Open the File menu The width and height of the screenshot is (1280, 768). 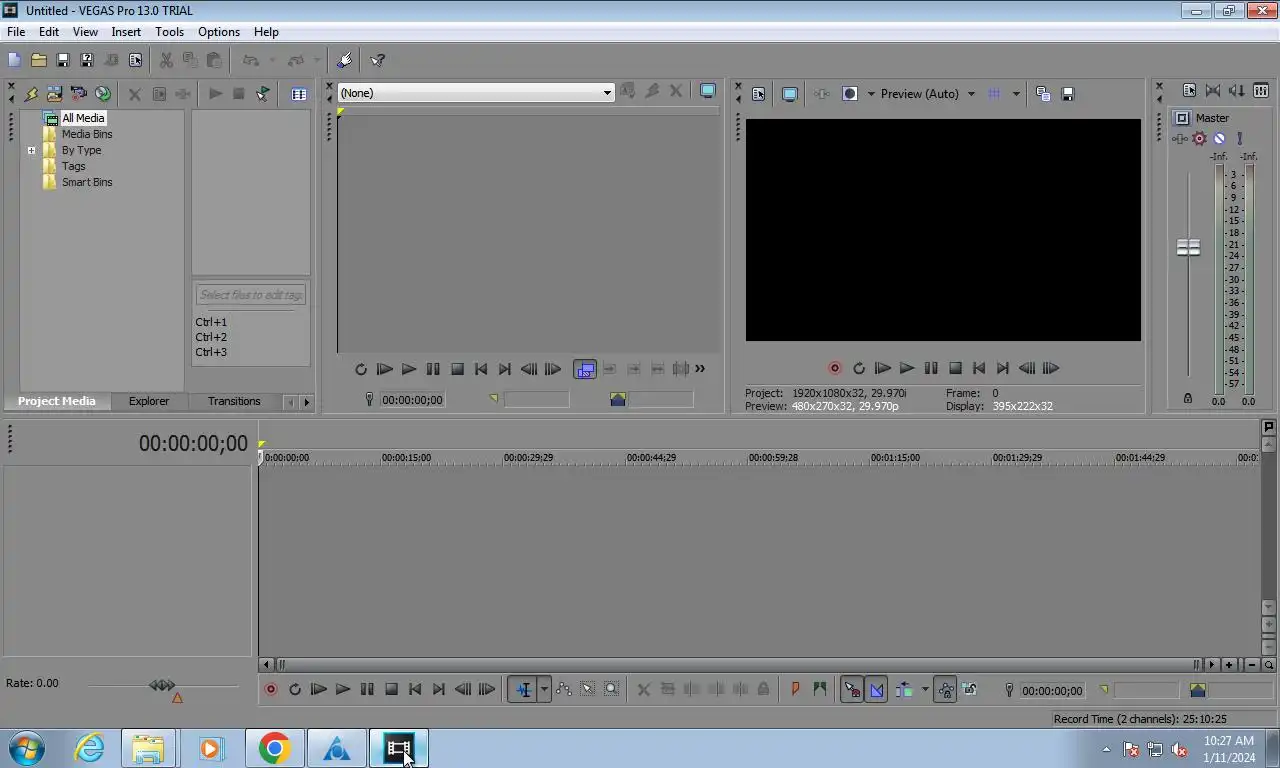(16, 32)
